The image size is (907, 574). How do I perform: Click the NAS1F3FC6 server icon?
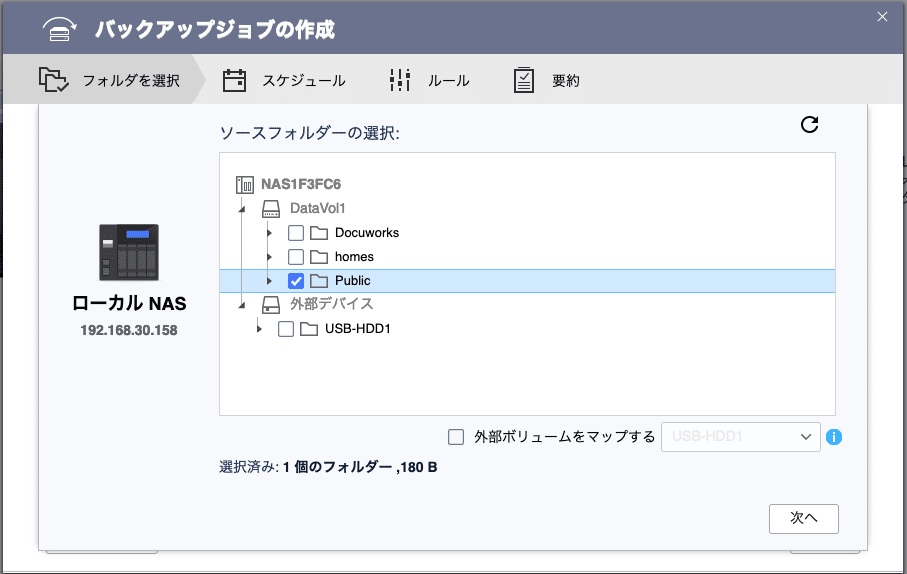pos(245,185)
